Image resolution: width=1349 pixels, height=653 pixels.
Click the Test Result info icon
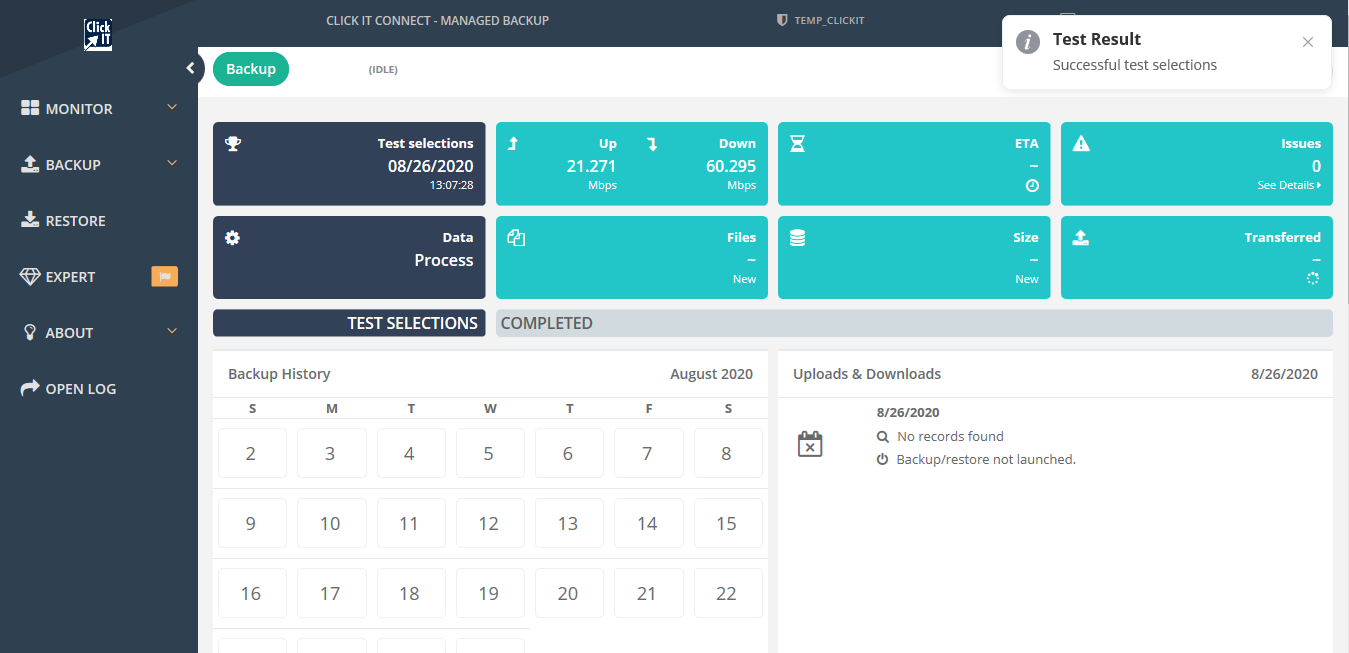tap(1027, 42)
